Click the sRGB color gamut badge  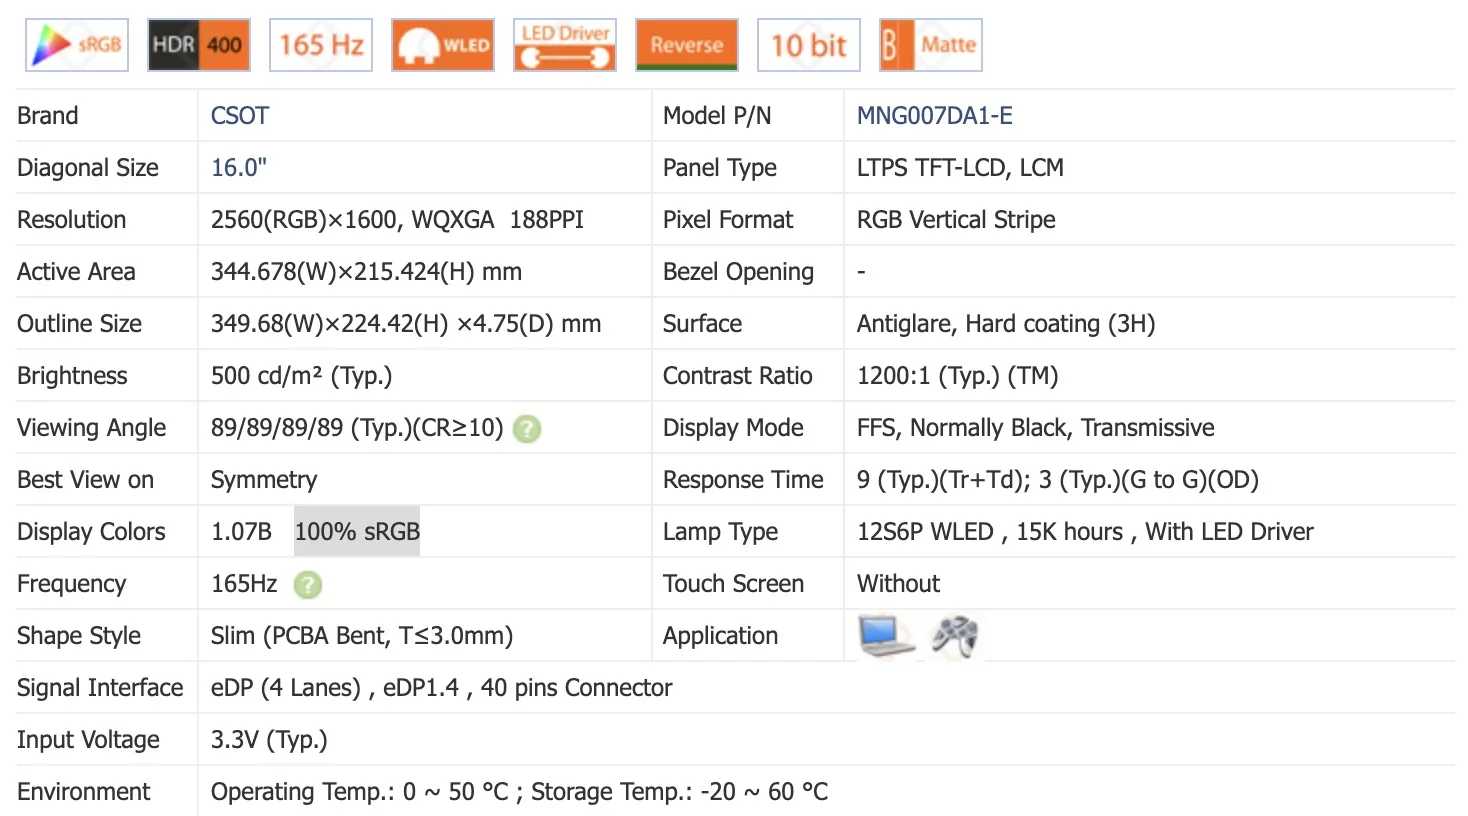click(x=77, y=45)
